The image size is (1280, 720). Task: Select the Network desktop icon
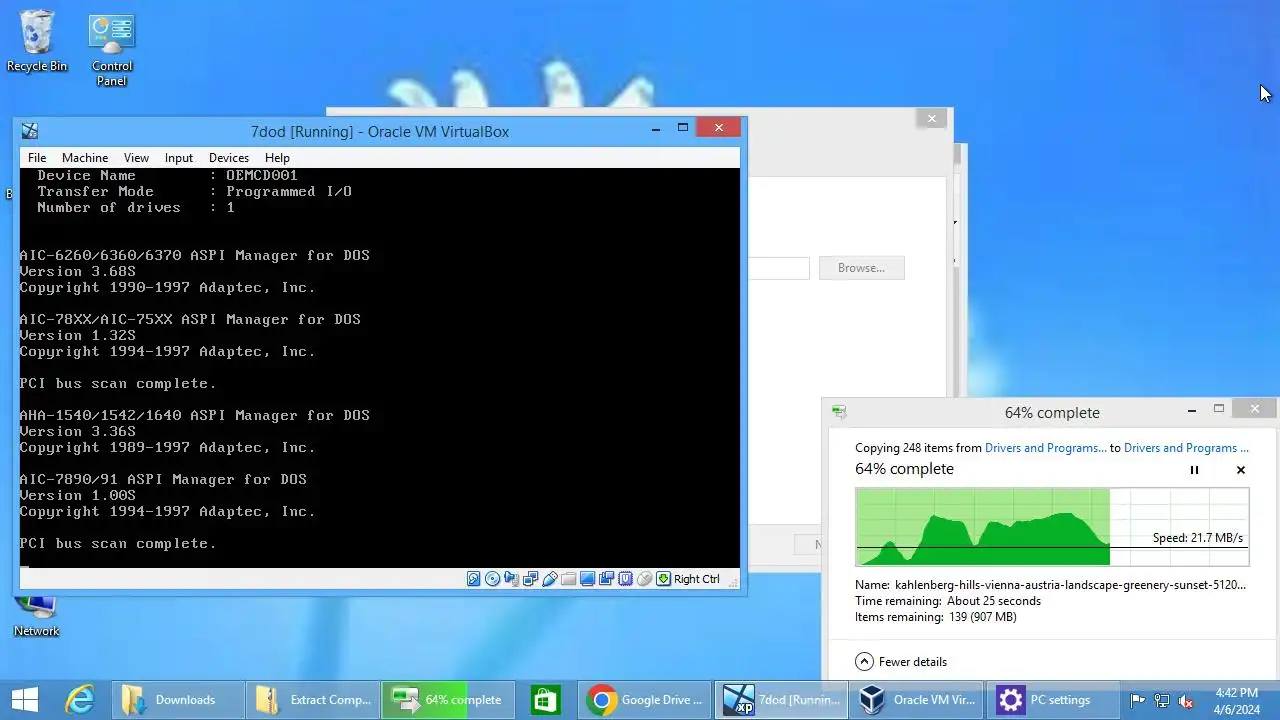tap(37, 614)
